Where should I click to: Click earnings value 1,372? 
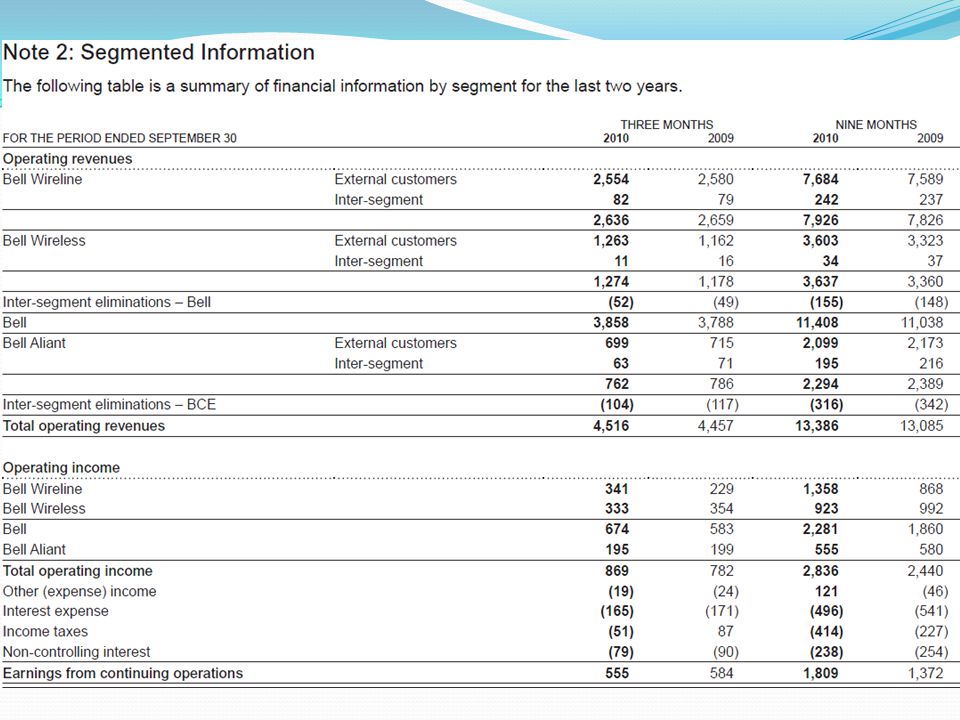pos(925,673)
